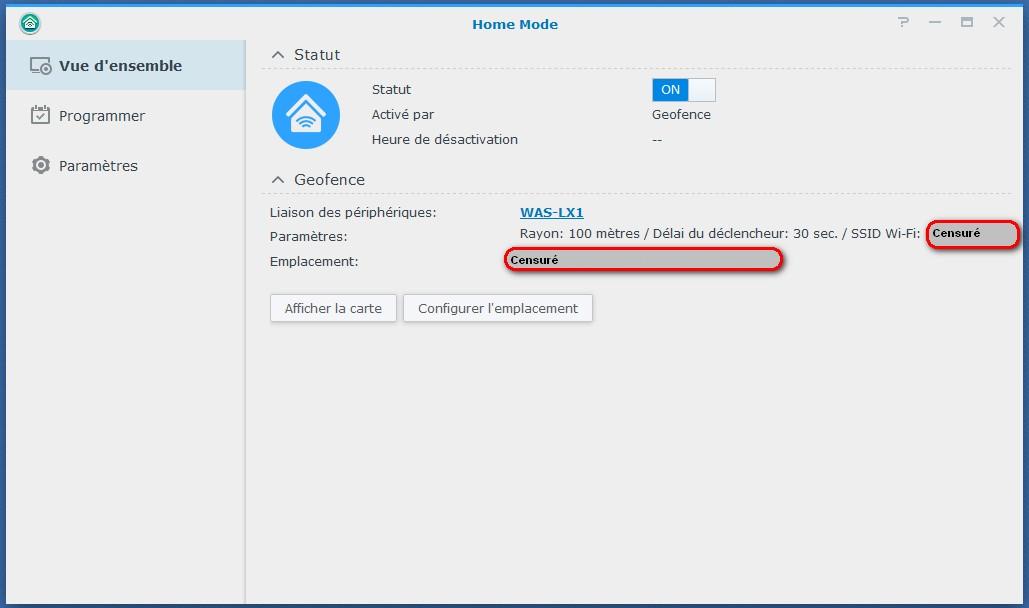Click the Paramètres gear icon
Screen dimensions: 1029x608
tap(41, 165)
